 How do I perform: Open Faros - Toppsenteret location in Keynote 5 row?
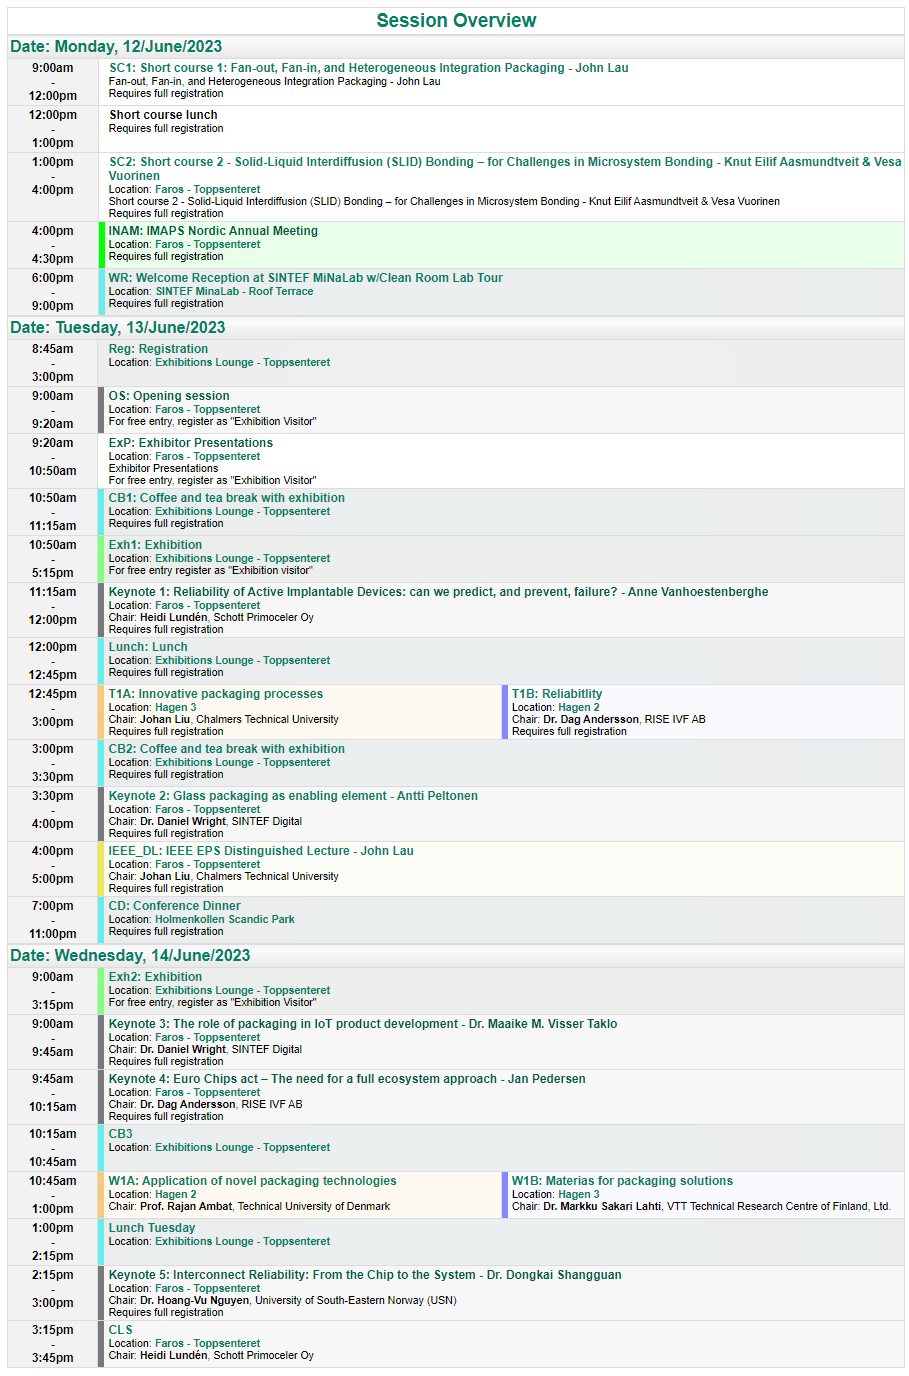pos(207,1288)
